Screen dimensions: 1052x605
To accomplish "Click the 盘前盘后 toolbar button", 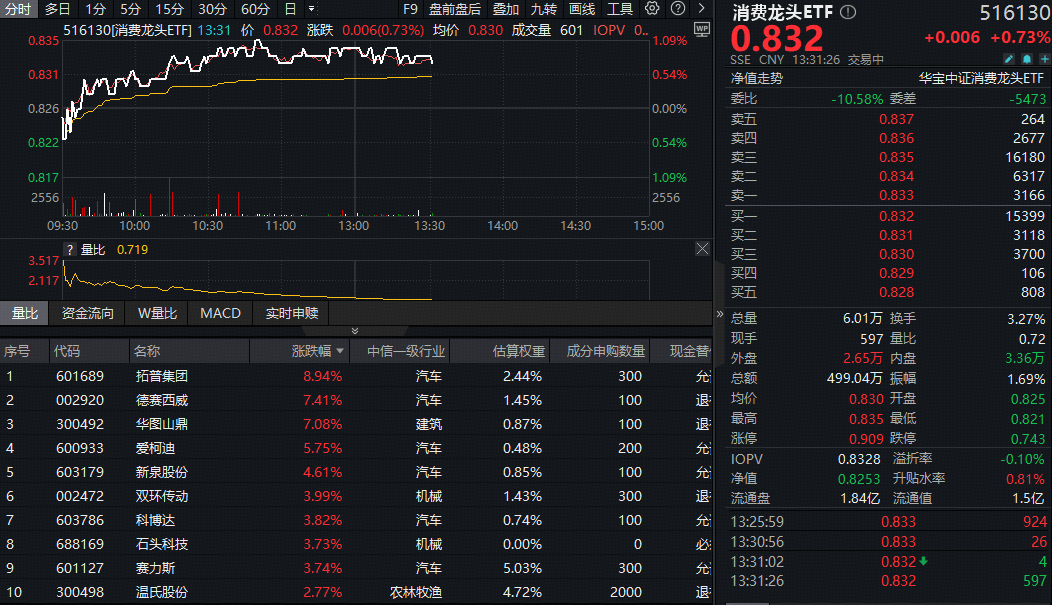I will pos(457,9).
